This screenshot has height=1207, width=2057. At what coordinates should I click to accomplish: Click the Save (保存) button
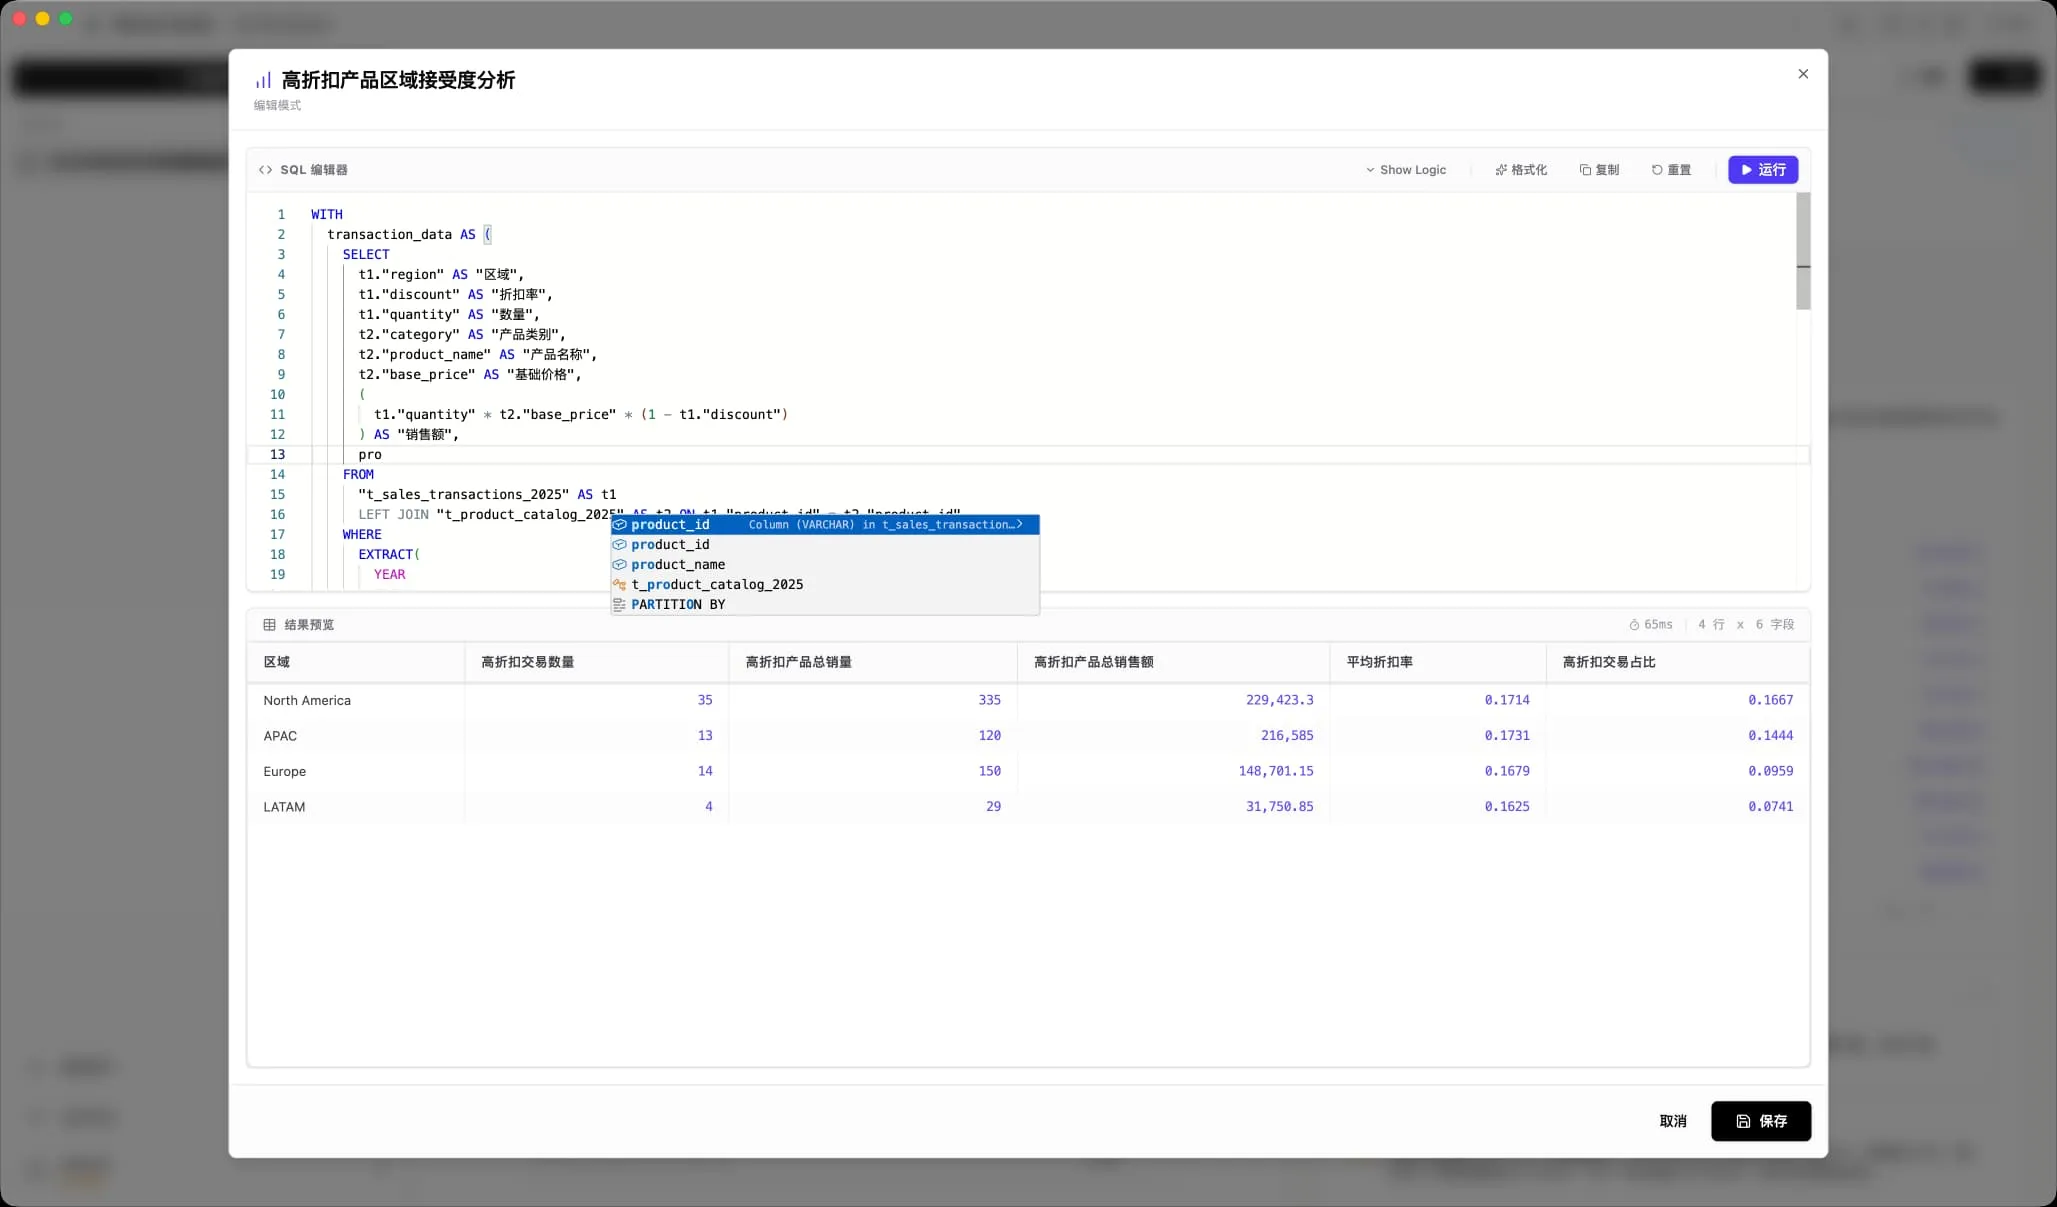1760,1121
